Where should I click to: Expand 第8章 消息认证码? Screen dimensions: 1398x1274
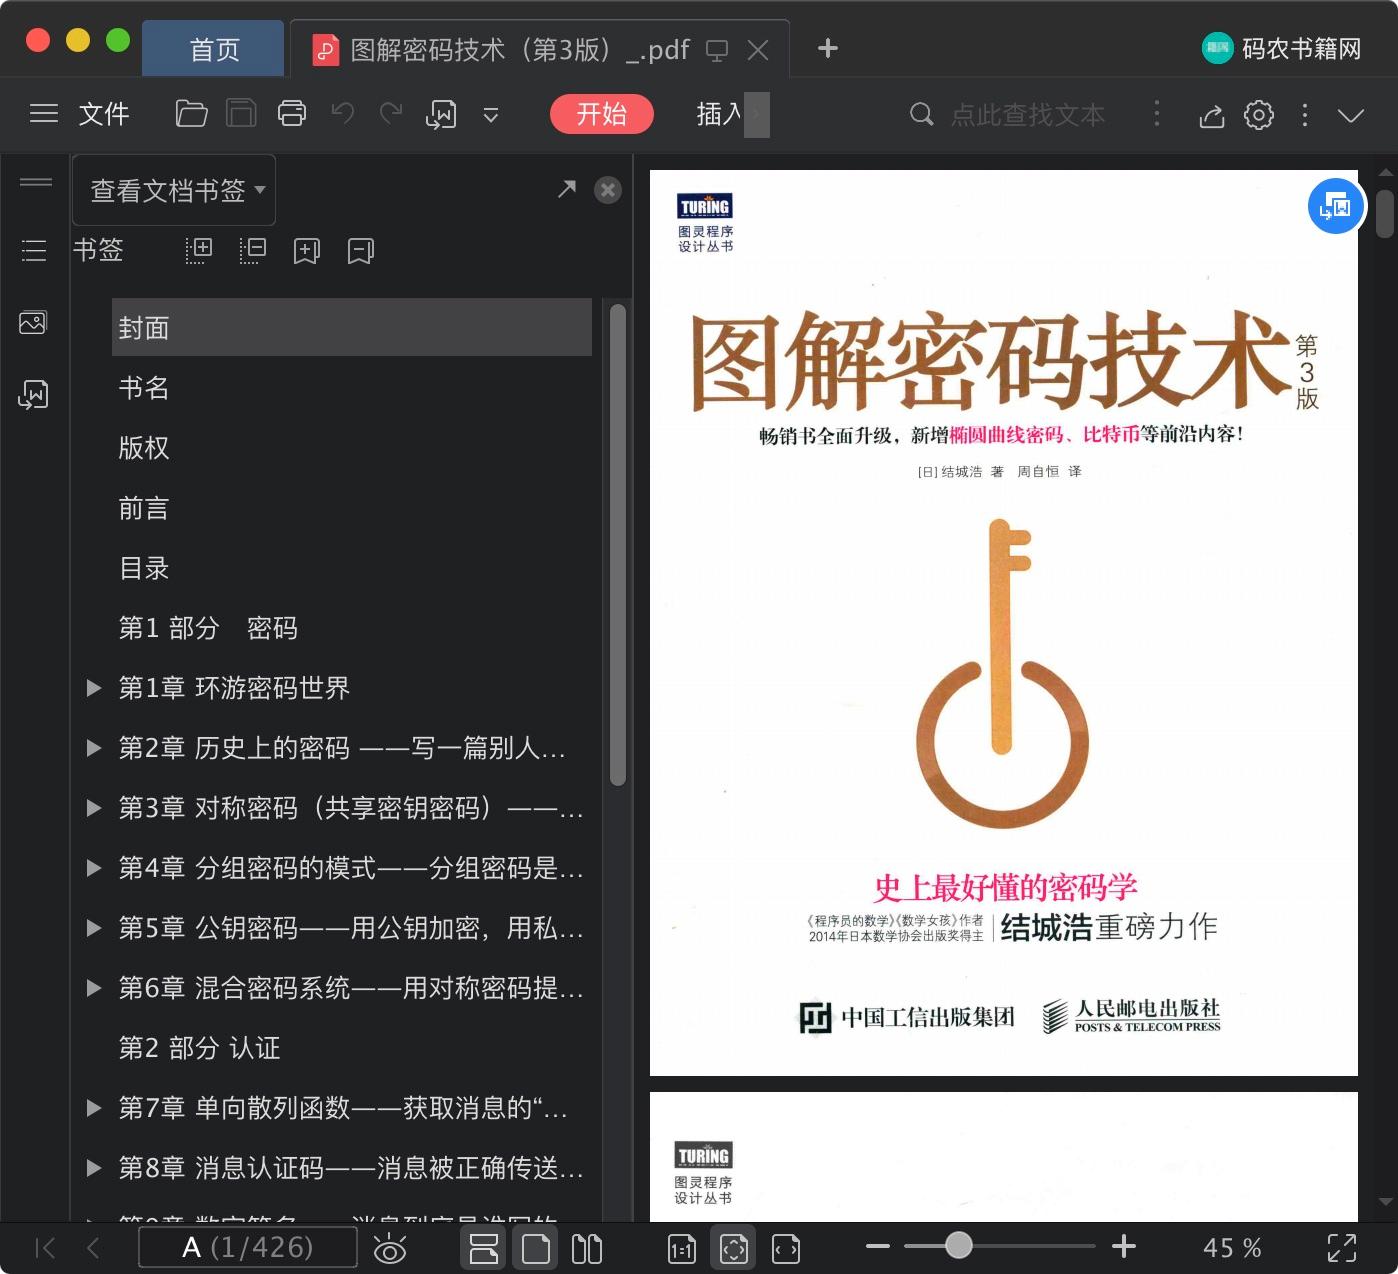click(94, 1167)
